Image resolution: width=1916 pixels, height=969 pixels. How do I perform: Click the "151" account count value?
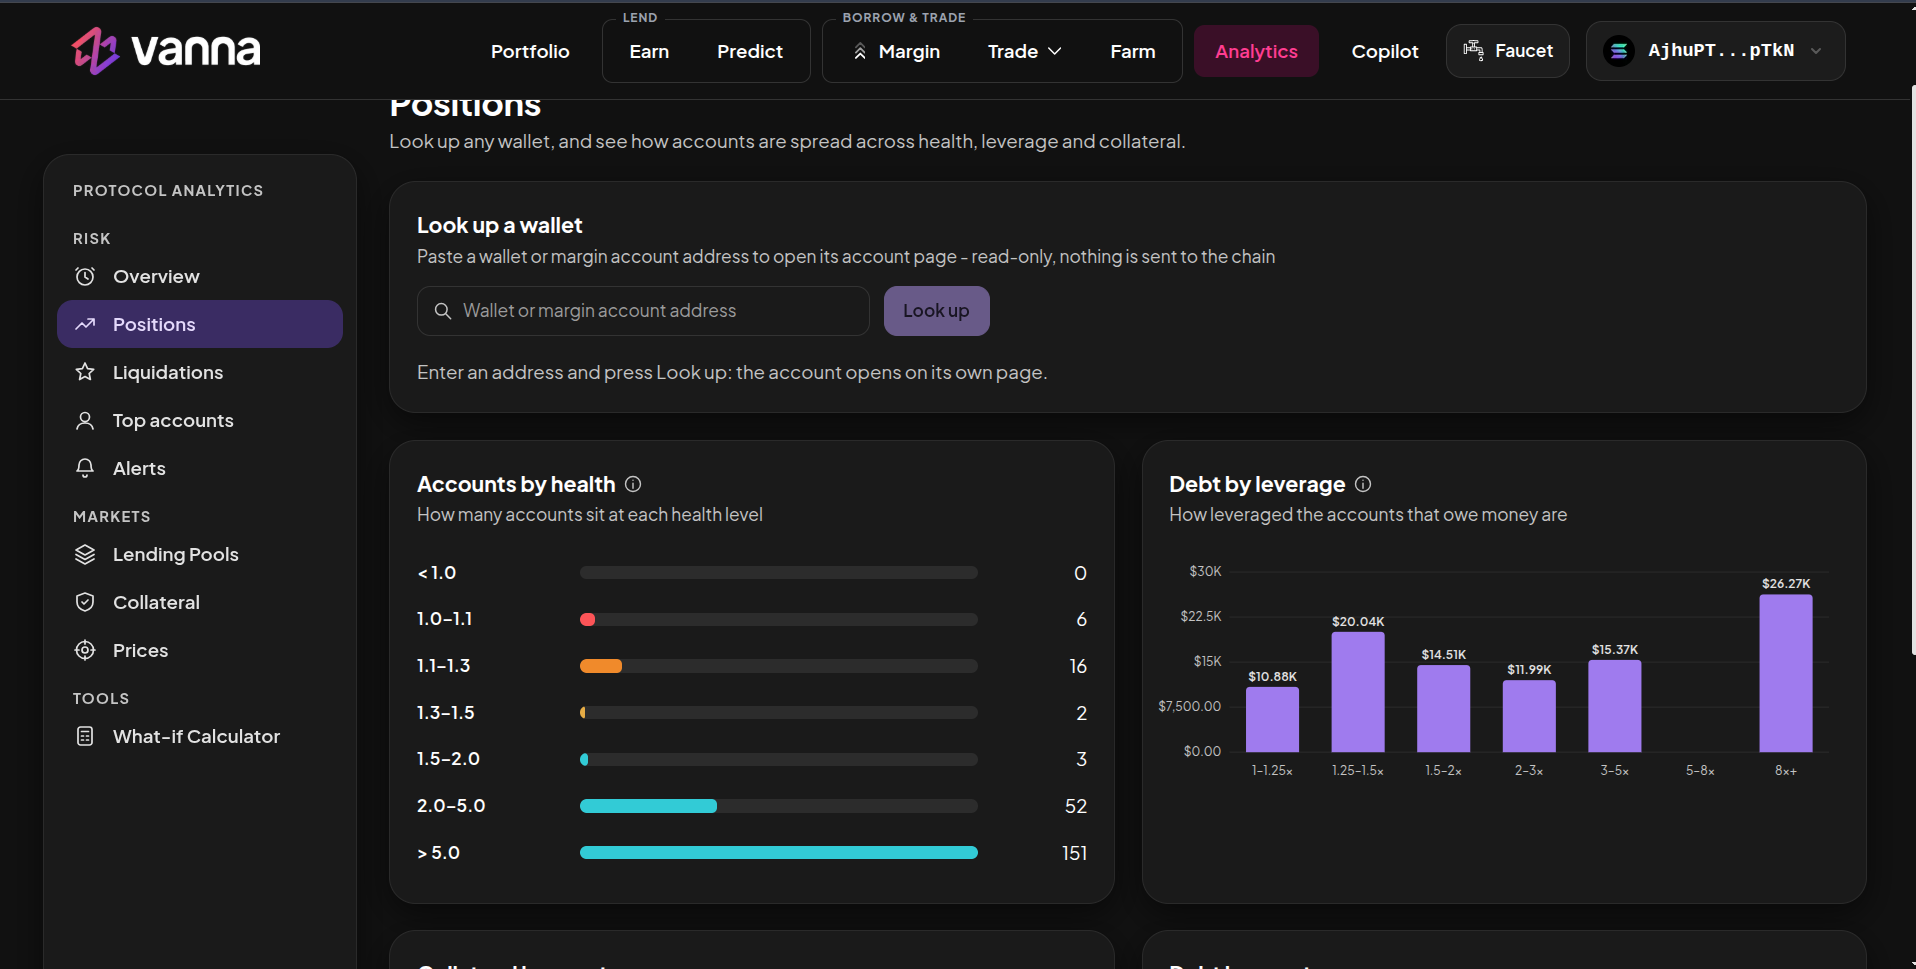(1074, 853)
